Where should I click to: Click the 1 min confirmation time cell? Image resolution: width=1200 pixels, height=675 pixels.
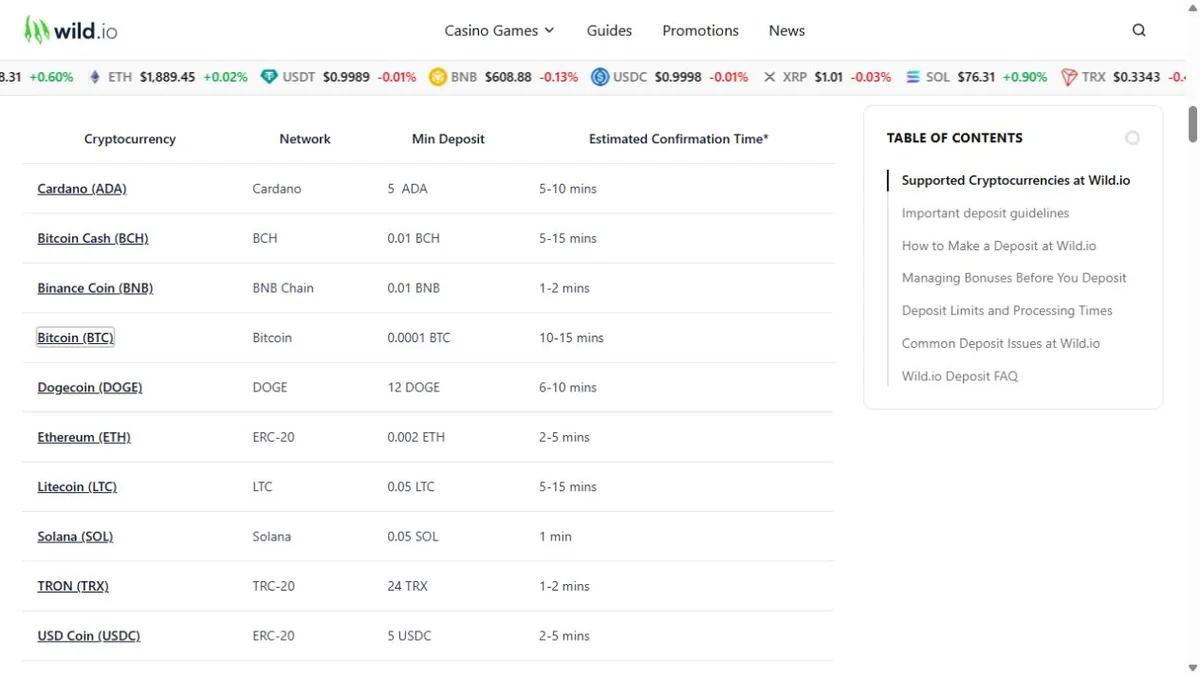pyautogui.click(x=555, y=536)
